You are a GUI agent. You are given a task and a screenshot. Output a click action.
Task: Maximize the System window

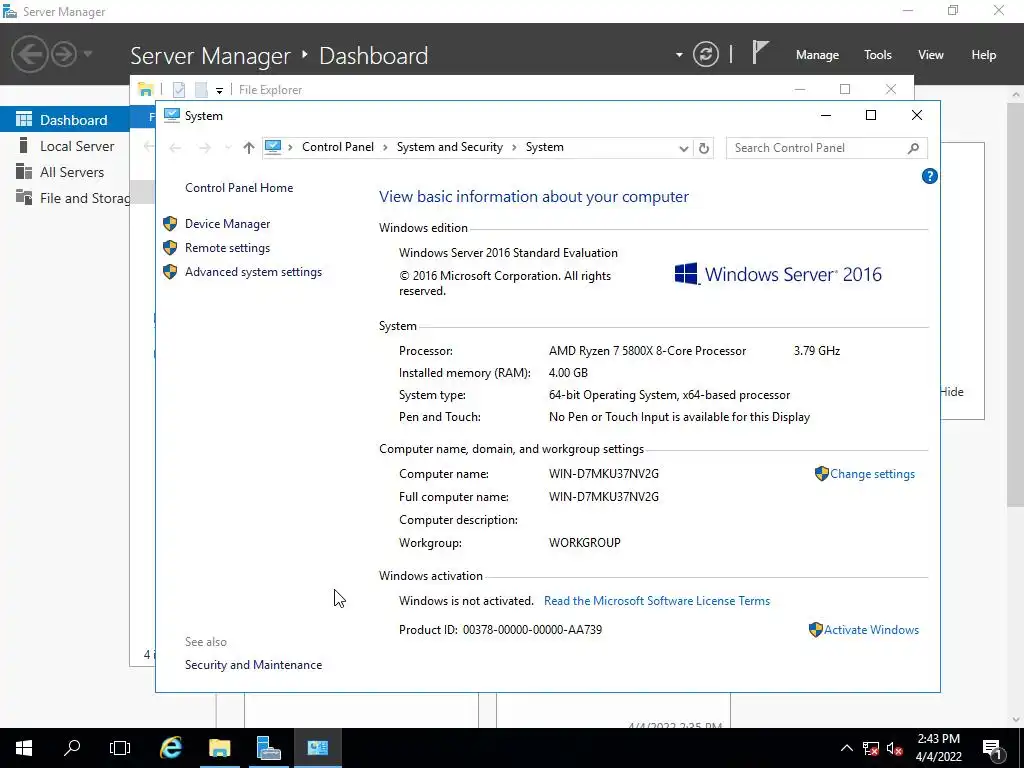coord(871,116)
